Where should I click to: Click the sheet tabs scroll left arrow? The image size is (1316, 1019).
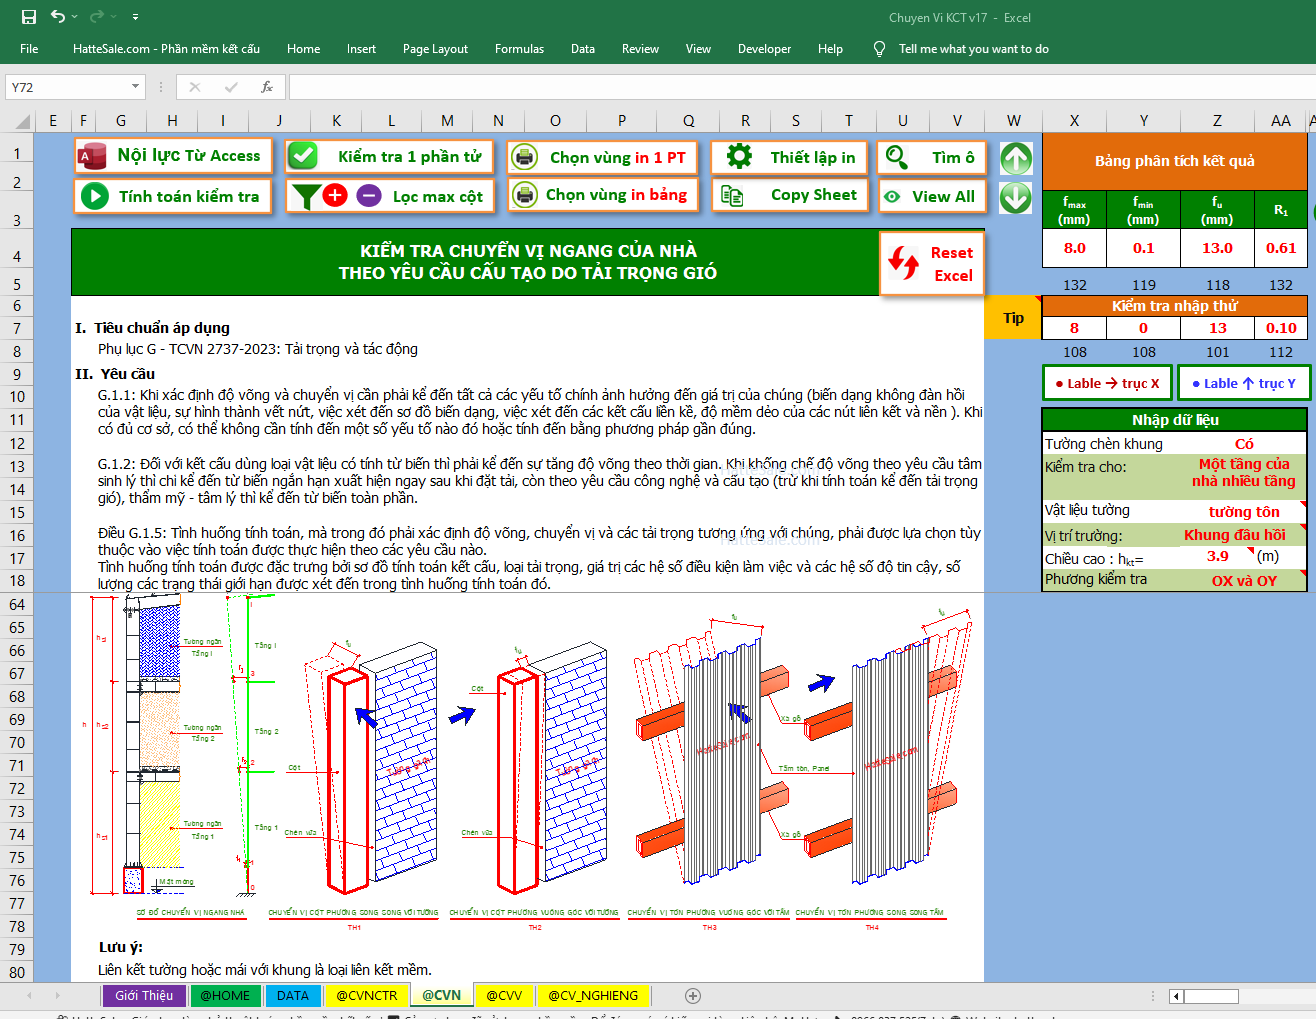click(29, 996)
